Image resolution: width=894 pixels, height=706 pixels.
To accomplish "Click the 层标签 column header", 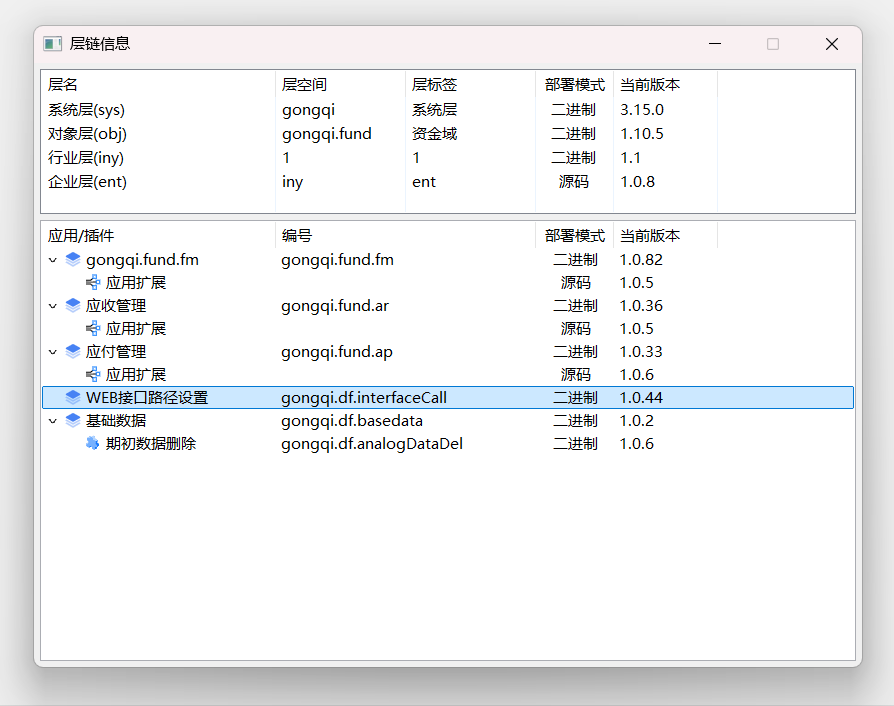I will tap(470, 85).
